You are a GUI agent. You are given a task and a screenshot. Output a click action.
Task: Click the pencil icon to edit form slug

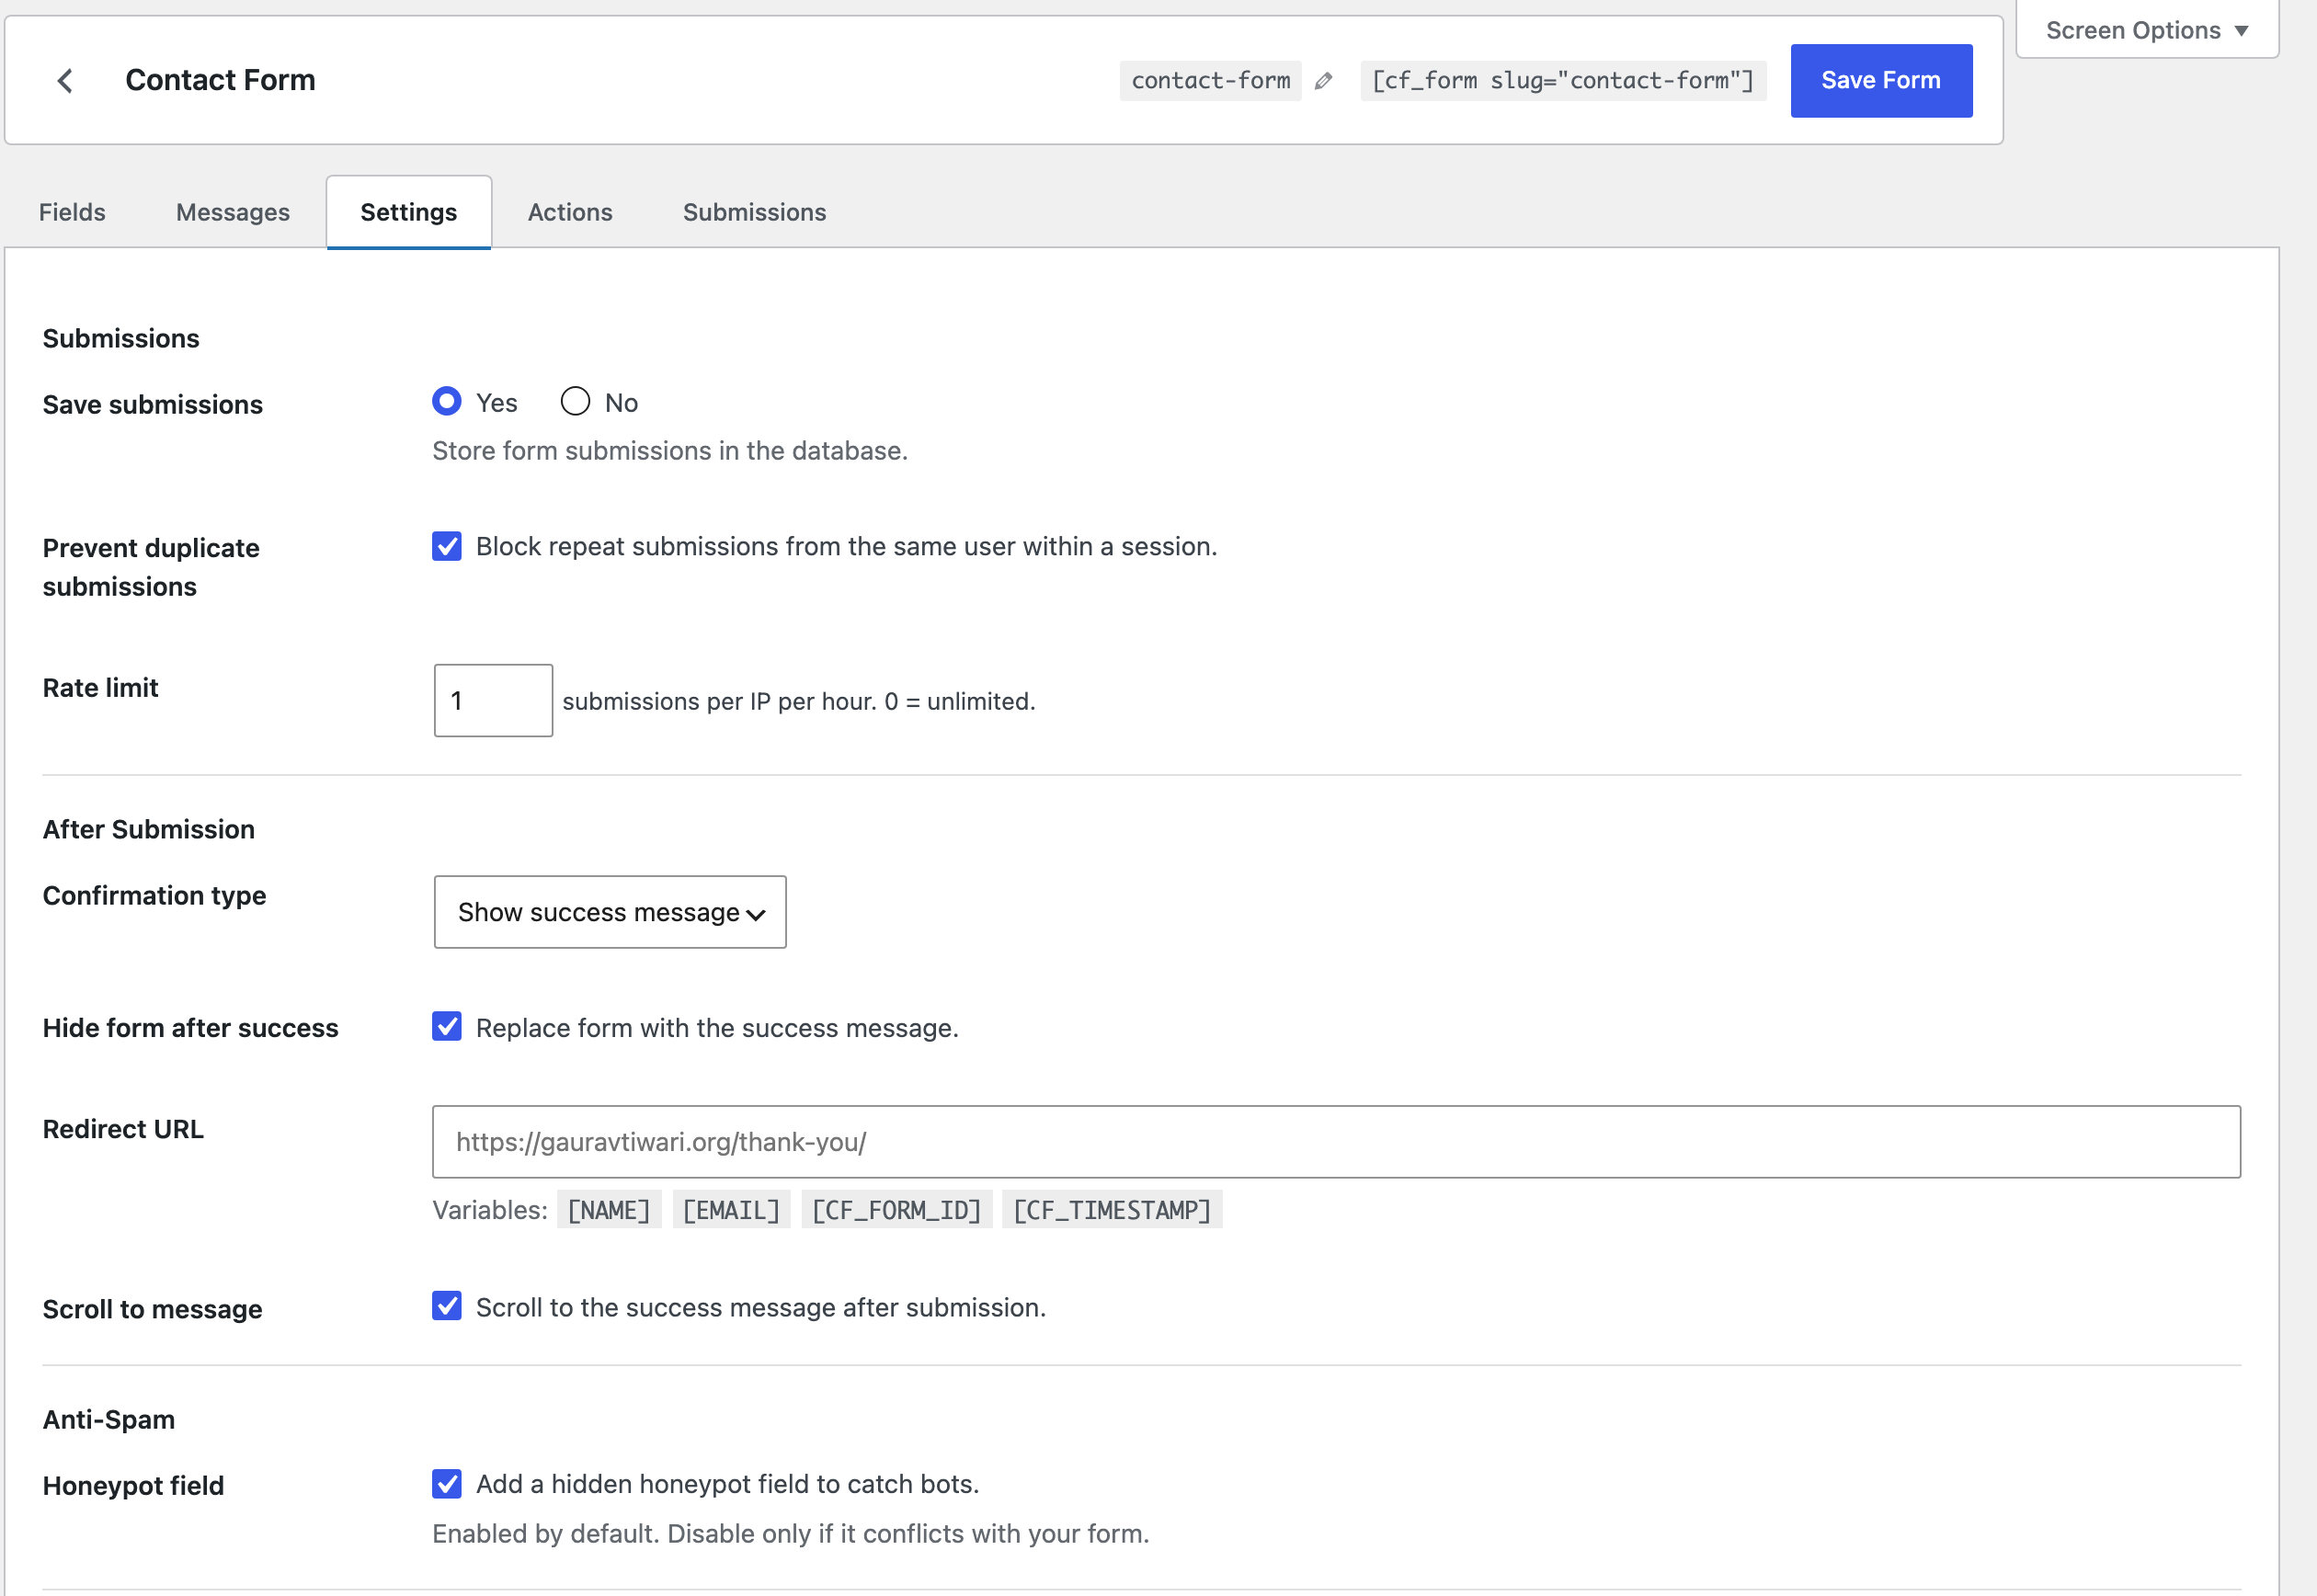[1325, 80]
